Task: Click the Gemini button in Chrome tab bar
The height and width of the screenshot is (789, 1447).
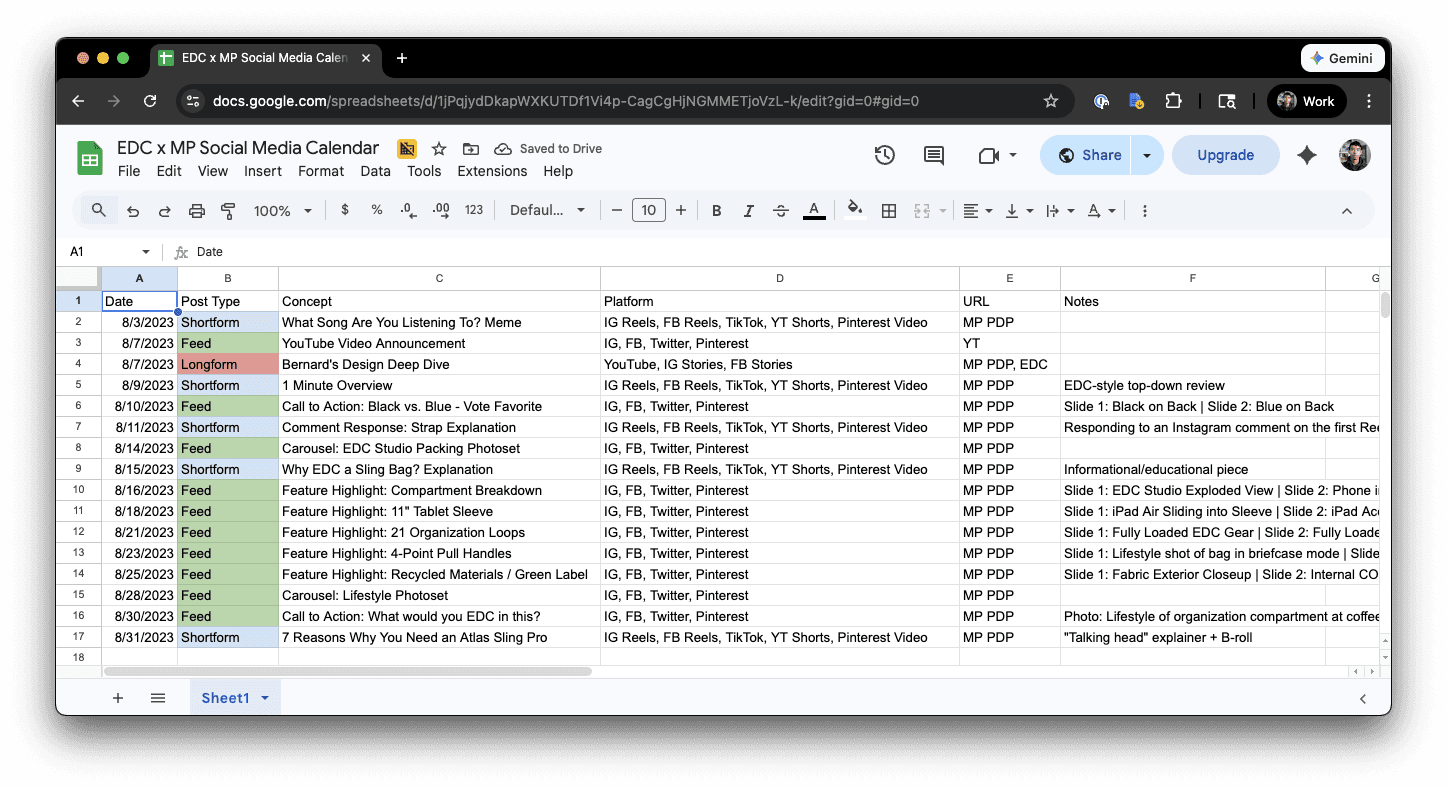Action: 1342,58
